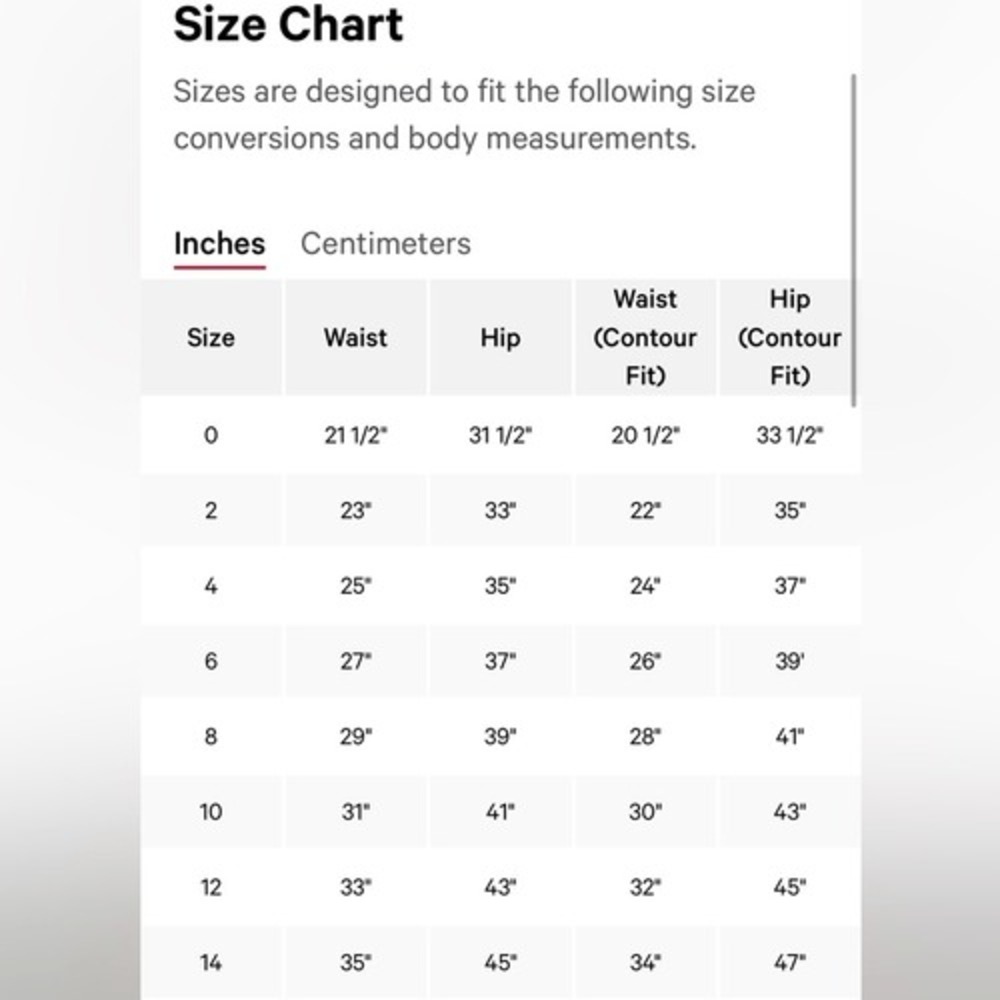Click the 21 1/2" waist value
This screenshot has width=1000, height=1000.
tap(355, 436)
